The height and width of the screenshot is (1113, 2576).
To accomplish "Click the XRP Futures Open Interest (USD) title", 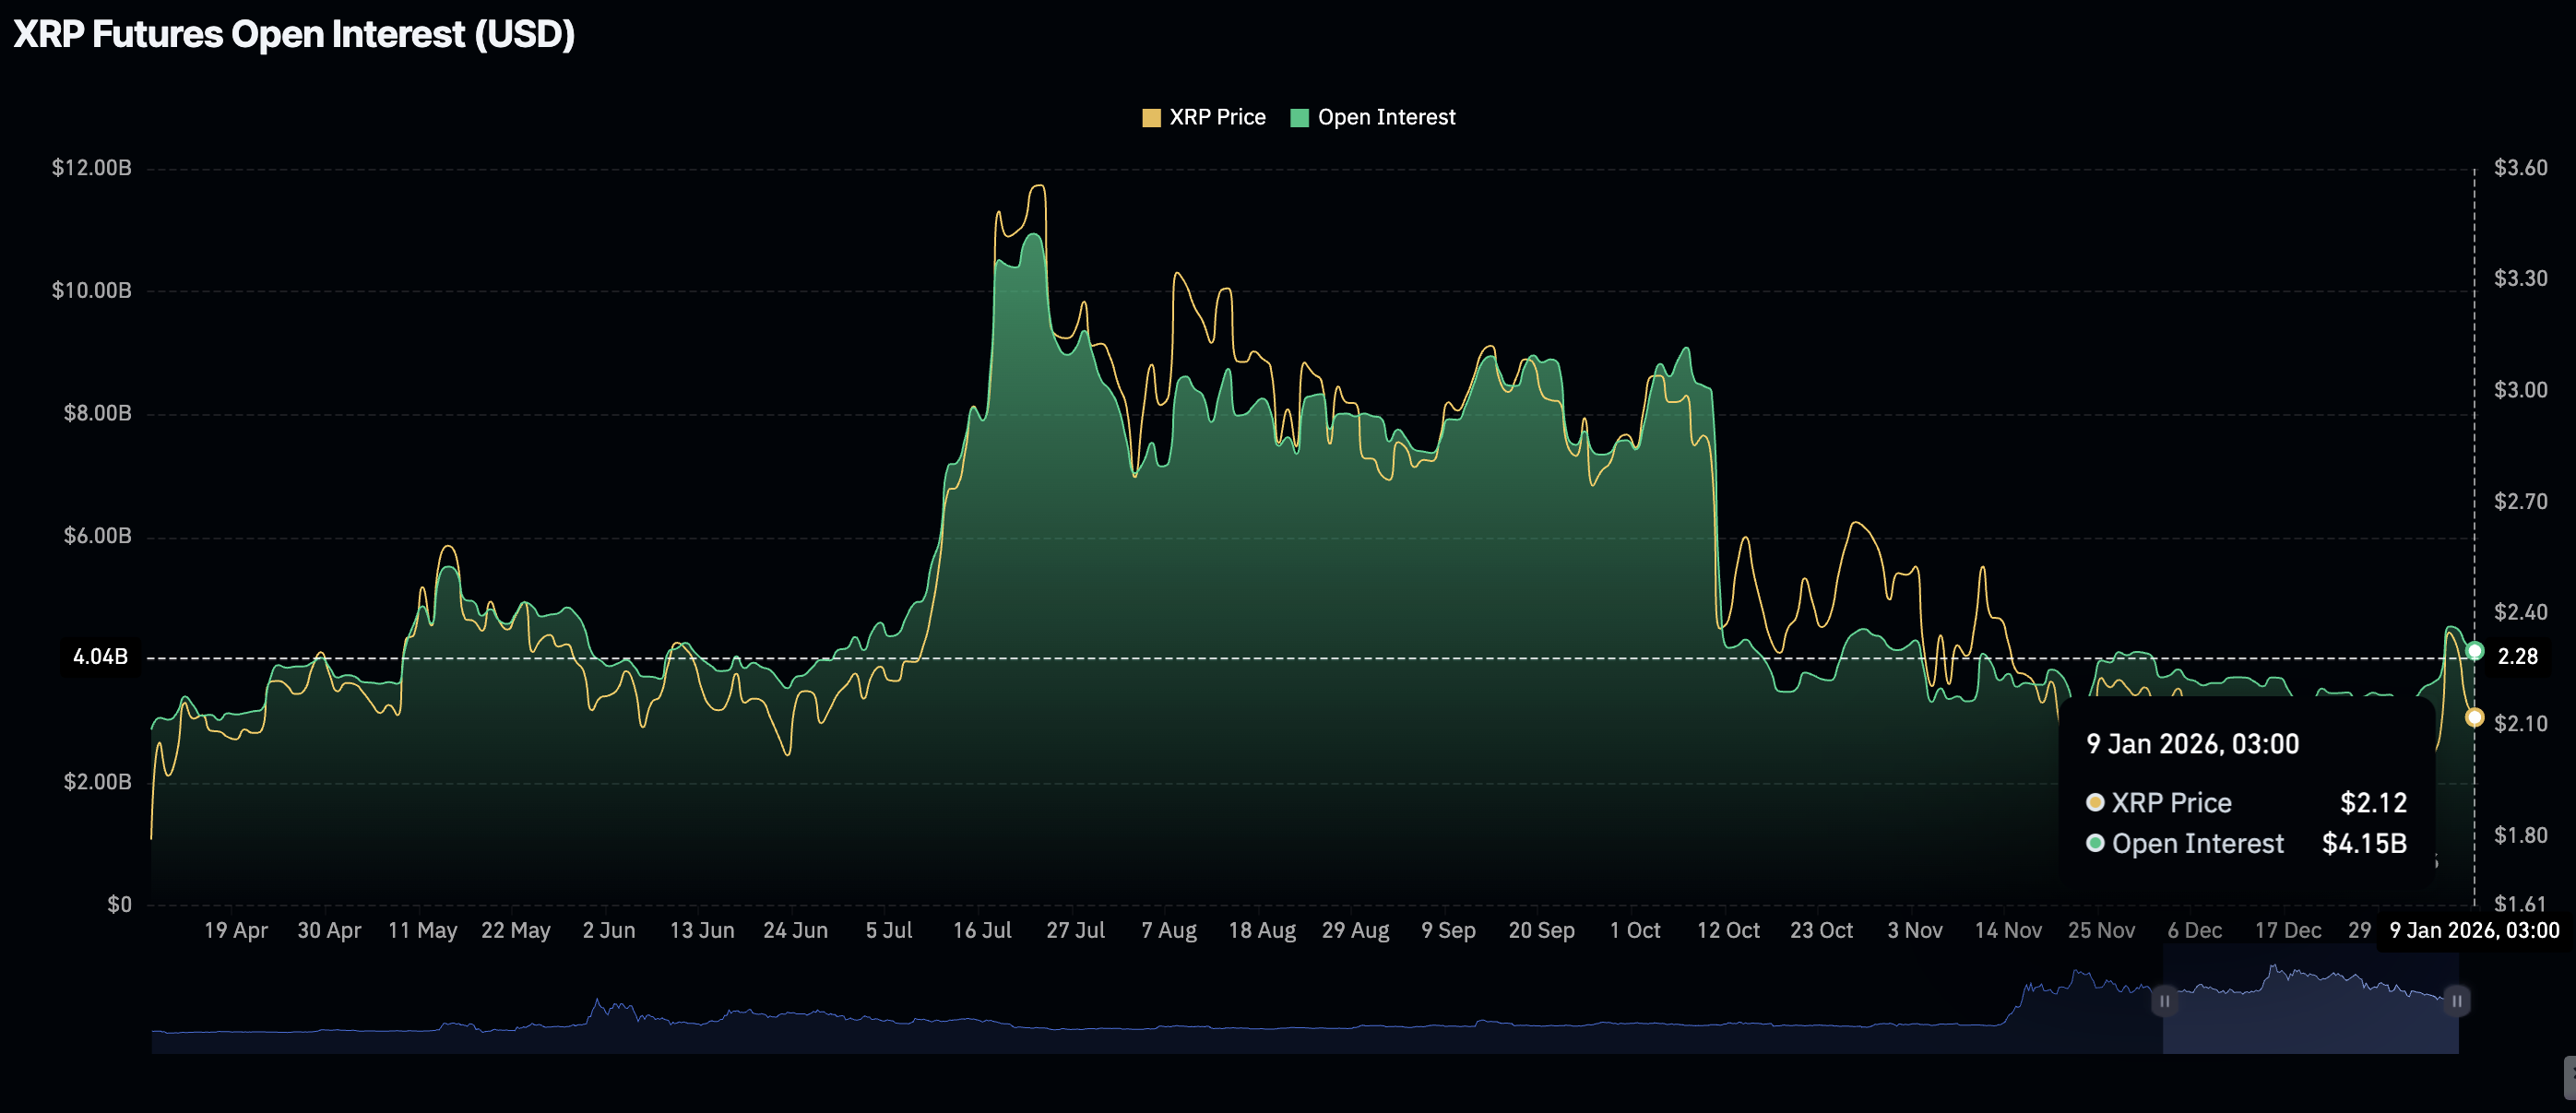I will pyautogui.click(x=294, y=34).
